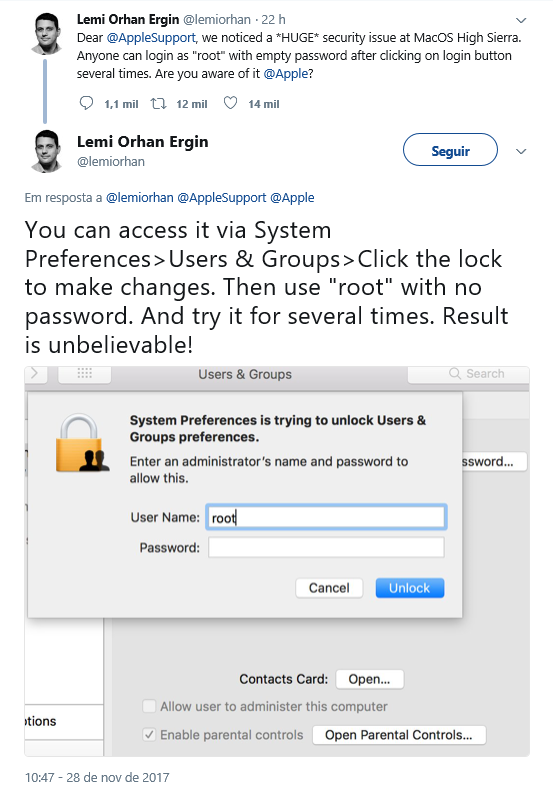Screen dimensions: 553x789
Task: Click the blue Unlock button
Action: pos(410,588)
